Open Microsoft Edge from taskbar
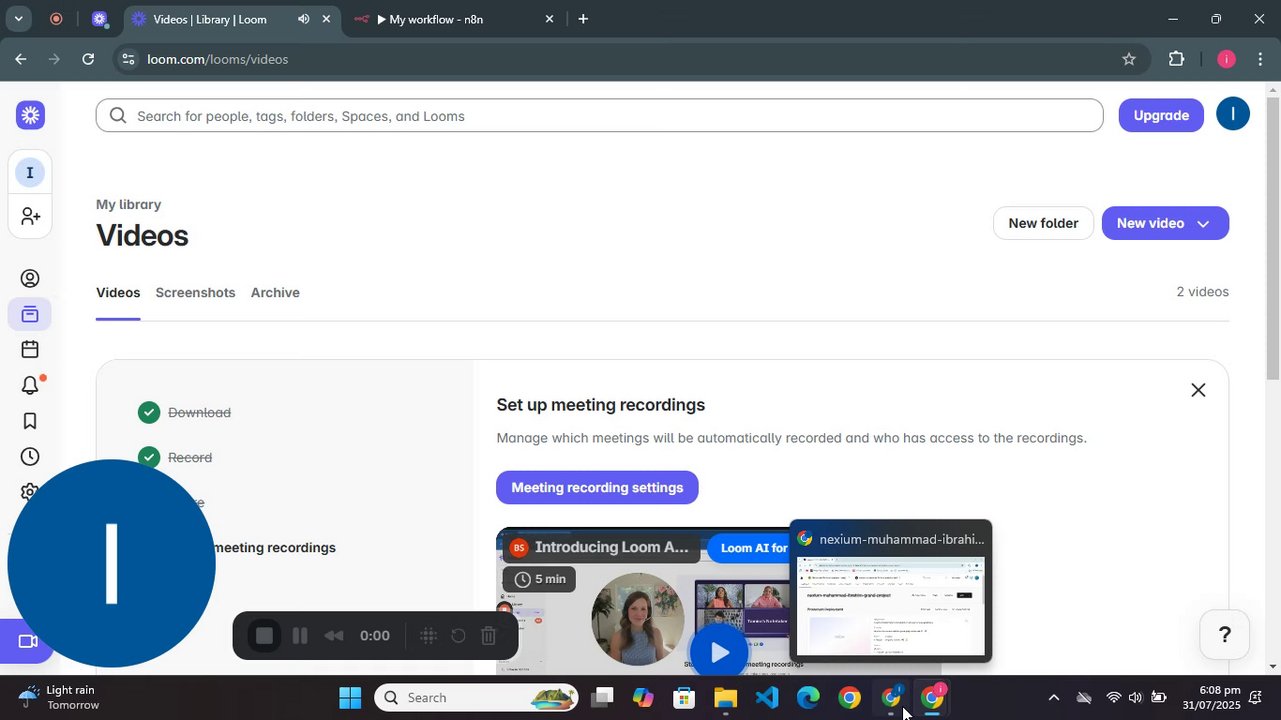1281x720 pixels. point(808,698)
